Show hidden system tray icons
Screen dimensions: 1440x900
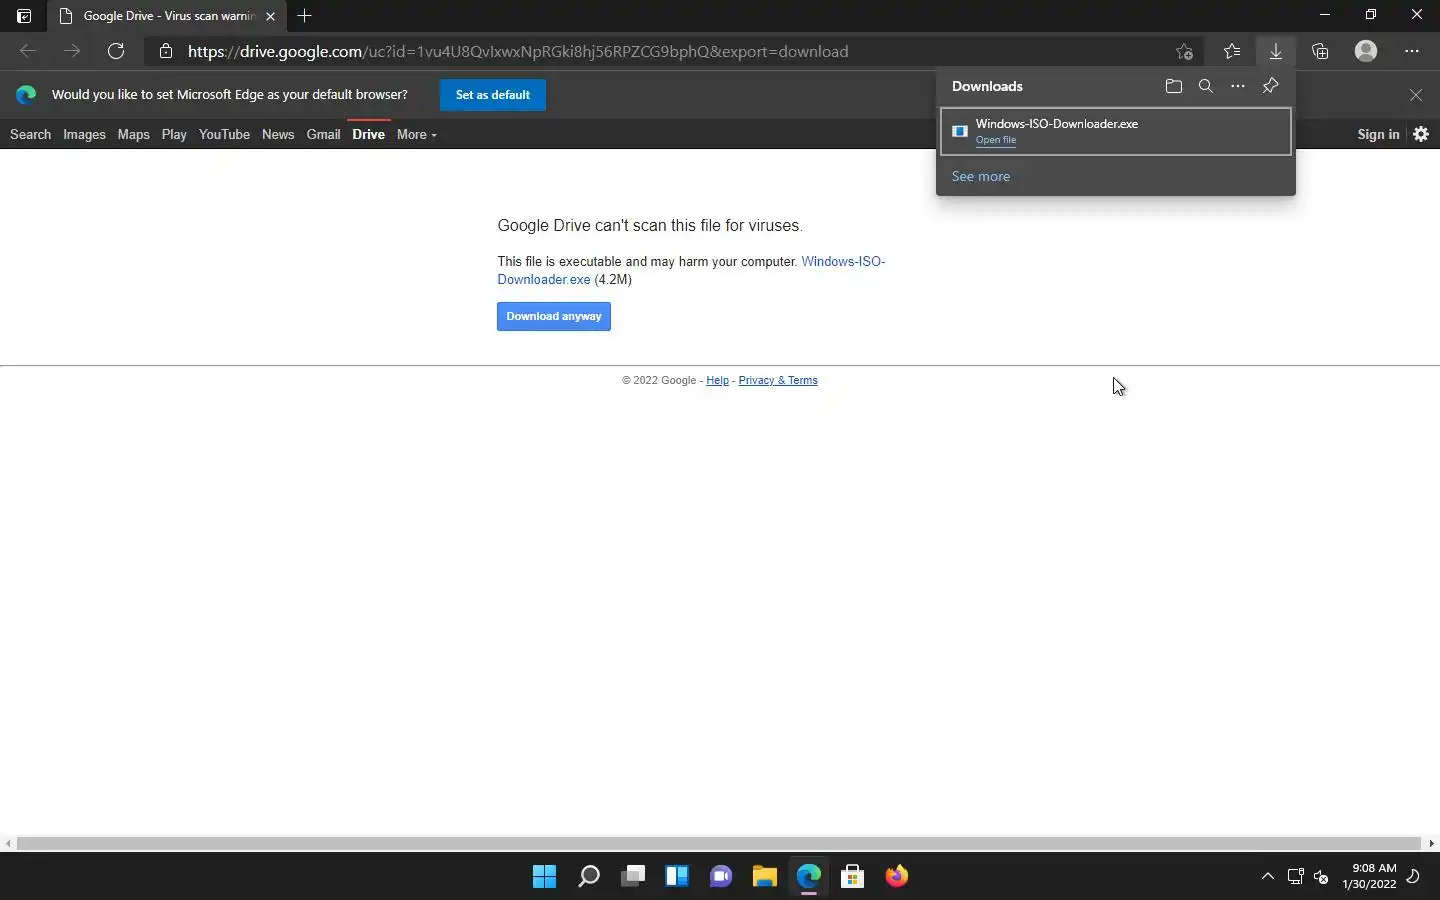click(1268, 876)
